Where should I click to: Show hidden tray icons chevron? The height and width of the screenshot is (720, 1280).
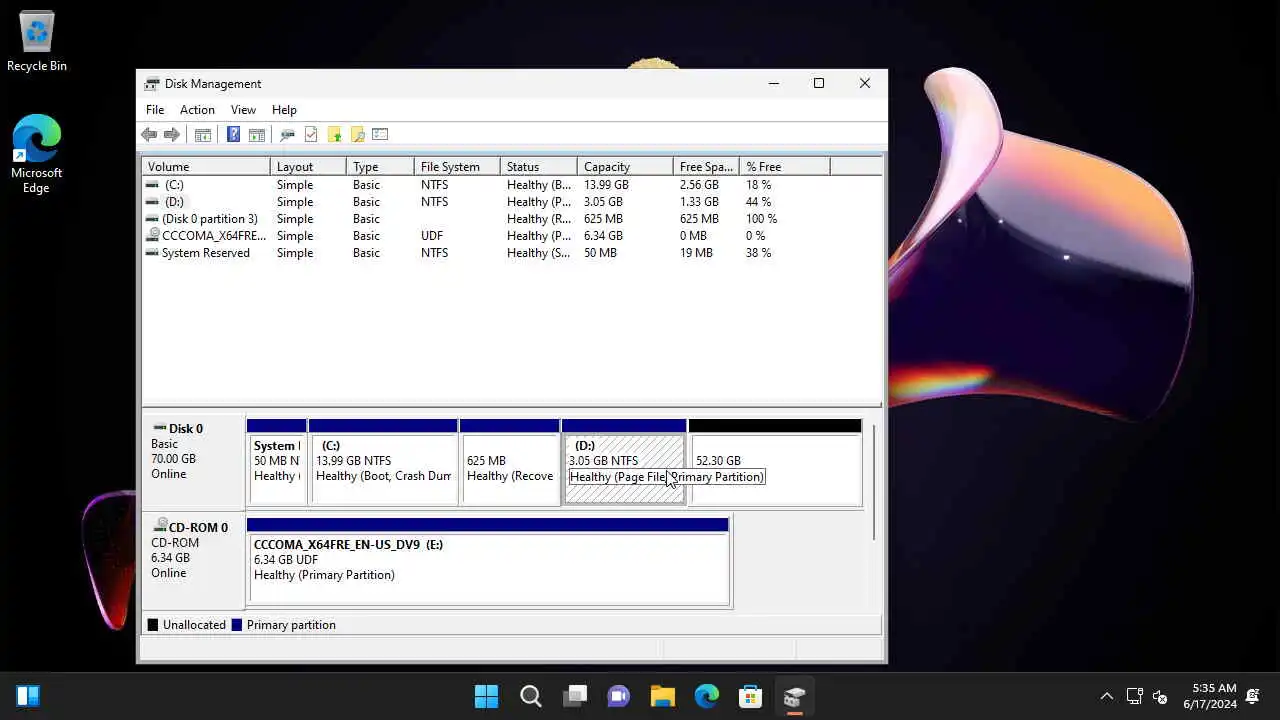1106,696
